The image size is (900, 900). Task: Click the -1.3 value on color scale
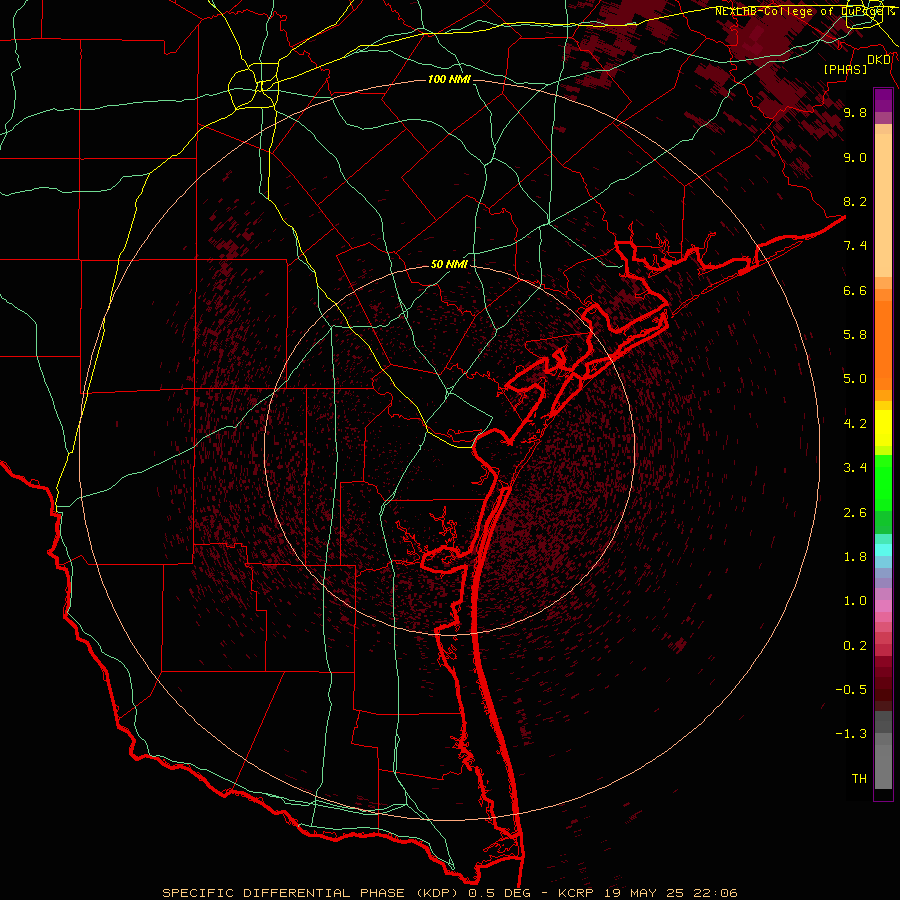pos(851,734)
